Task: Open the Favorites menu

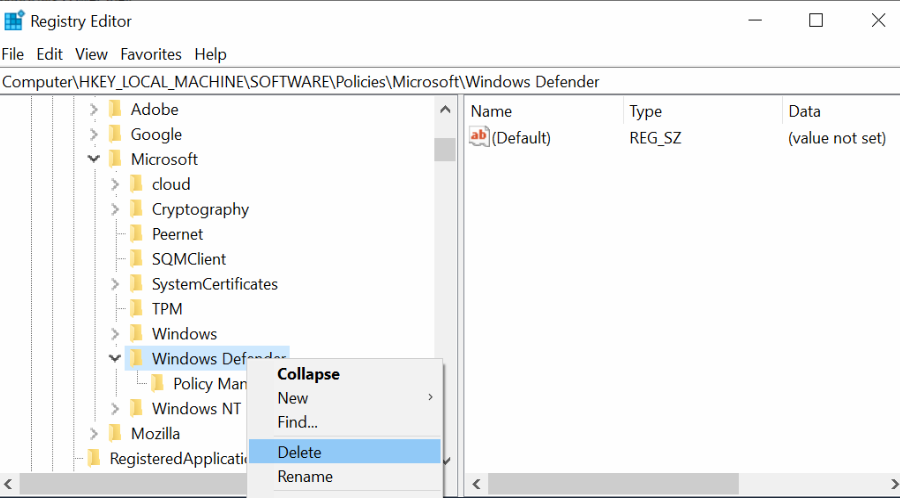Action: pyautogui.click(x=151, y=54)
